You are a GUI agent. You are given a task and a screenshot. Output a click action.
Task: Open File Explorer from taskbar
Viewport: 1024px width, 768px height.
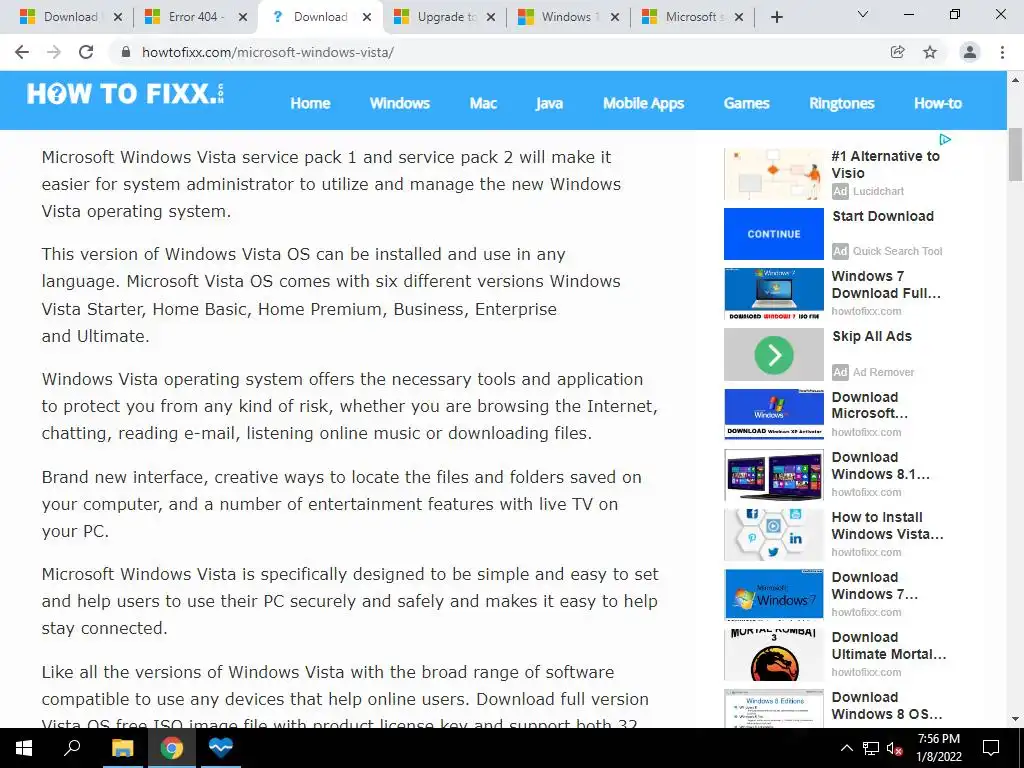tap(122, 748)
